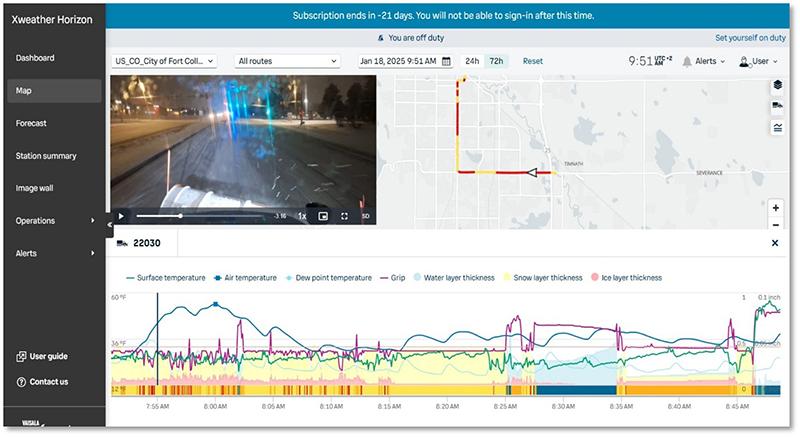The width and height of the screenshot is (800, 437).
Task: Toggle picture-in-picture video mode
Action: (323, 216)
